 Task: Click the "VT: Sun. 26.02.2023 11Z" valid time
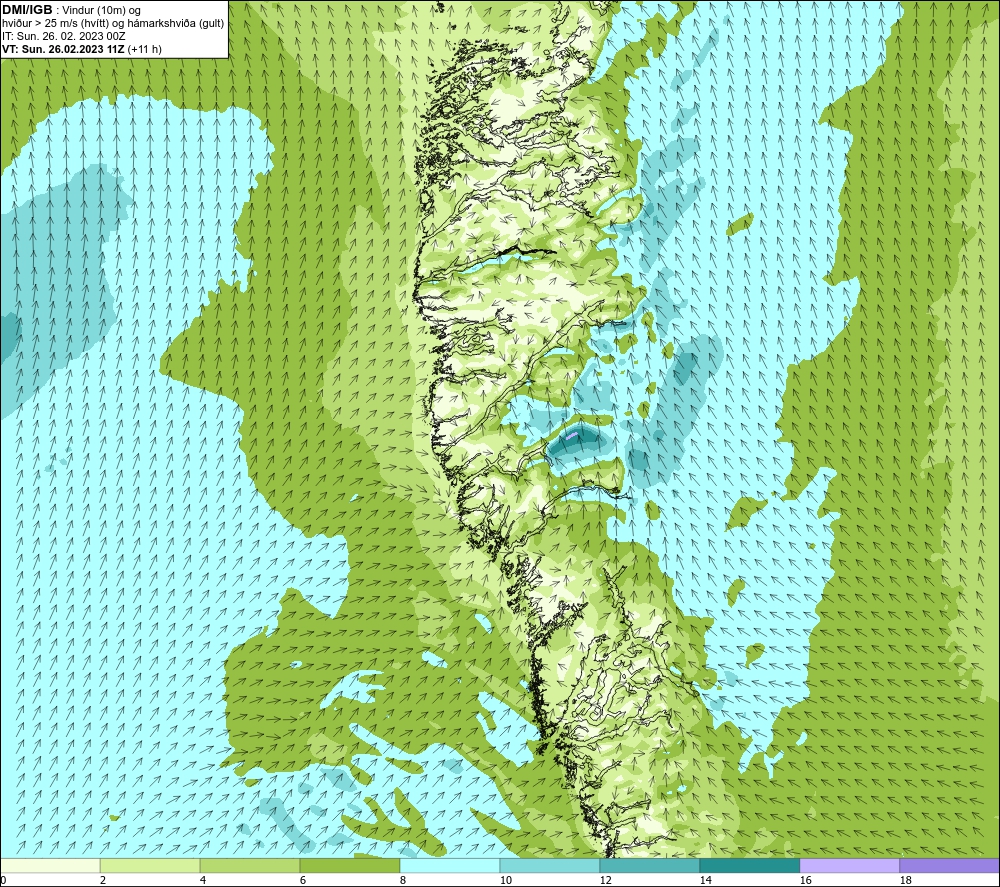64,49
